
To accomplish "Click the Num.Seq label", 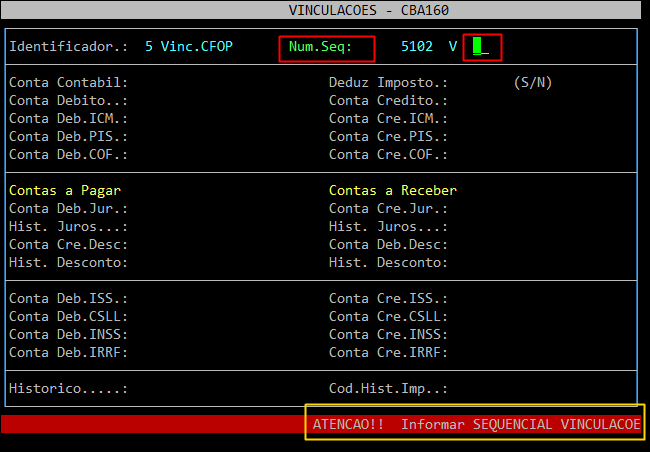I will tap(326, 47).
